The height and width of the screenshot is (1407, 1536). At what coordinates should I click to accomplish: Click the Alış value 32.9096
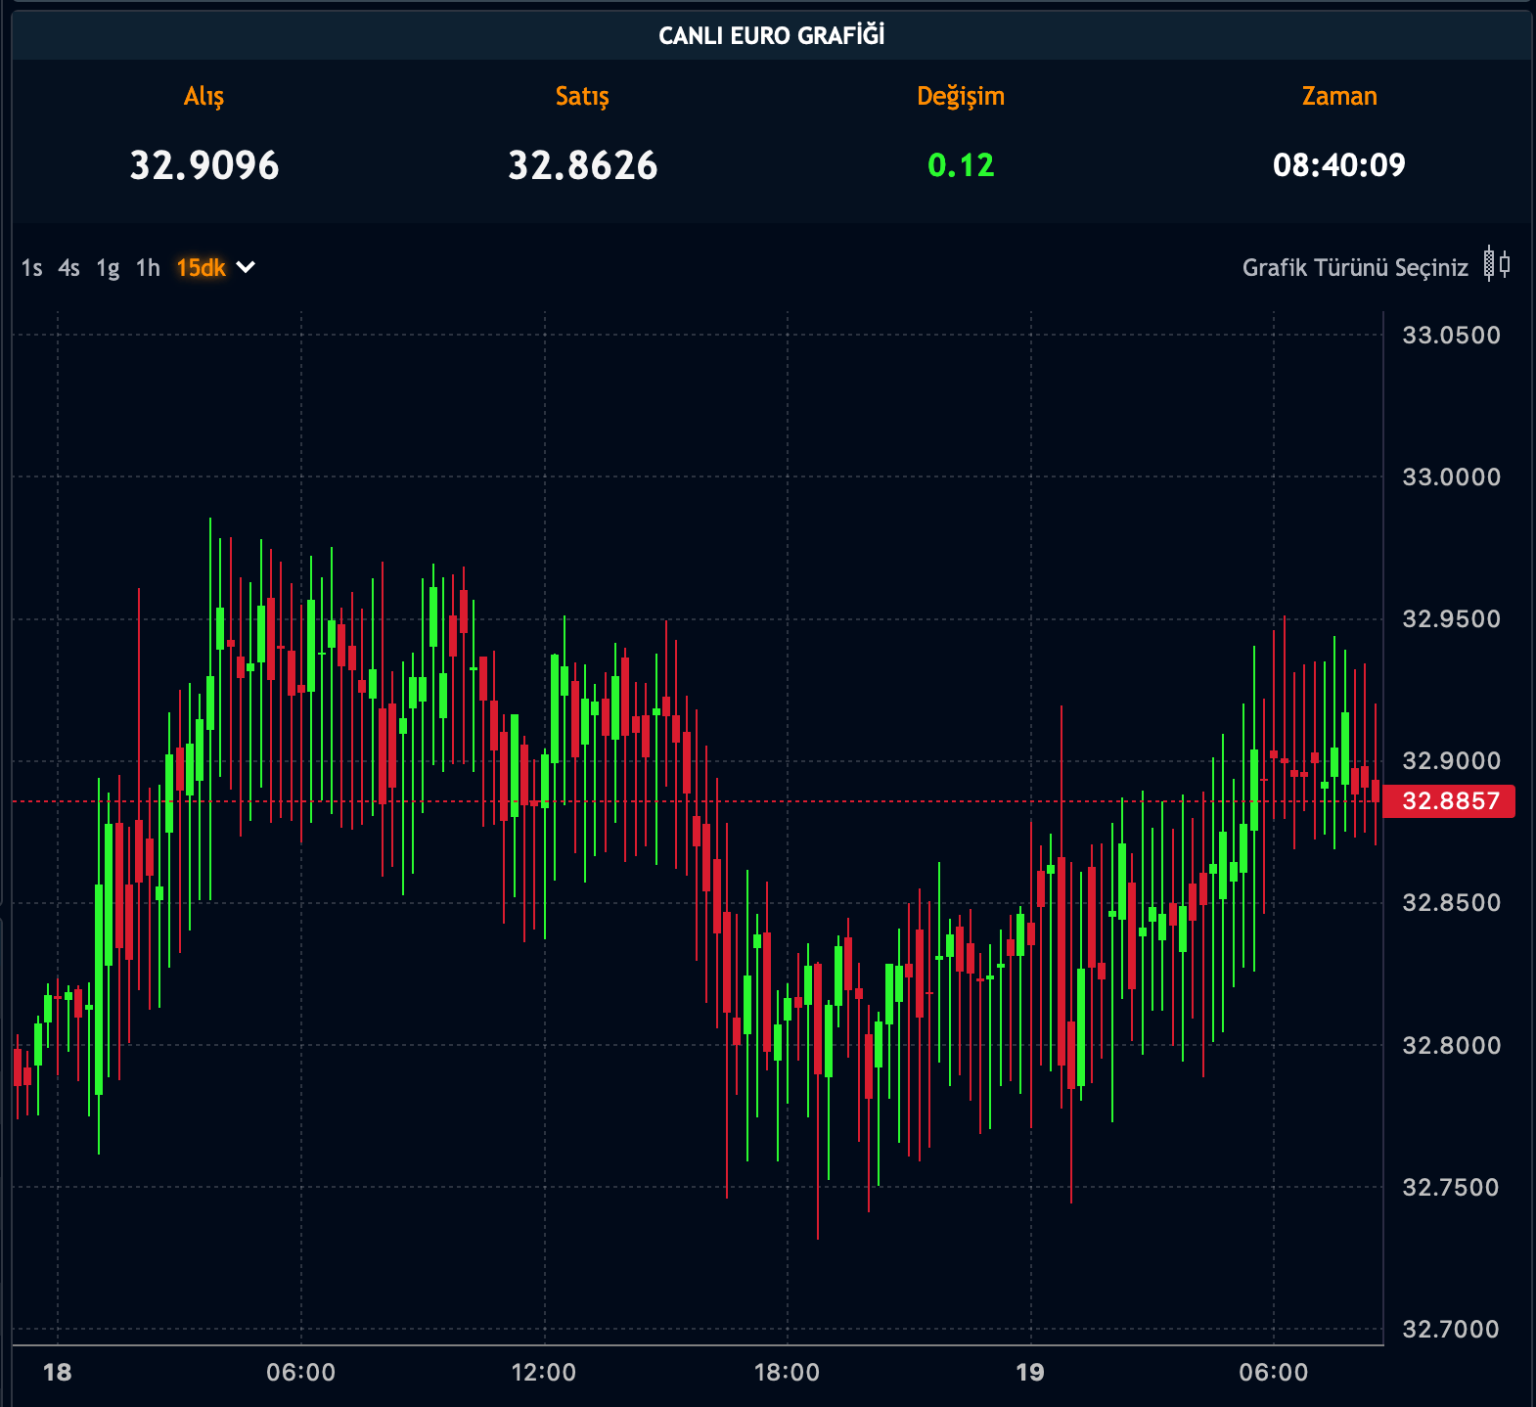[204, 165]
